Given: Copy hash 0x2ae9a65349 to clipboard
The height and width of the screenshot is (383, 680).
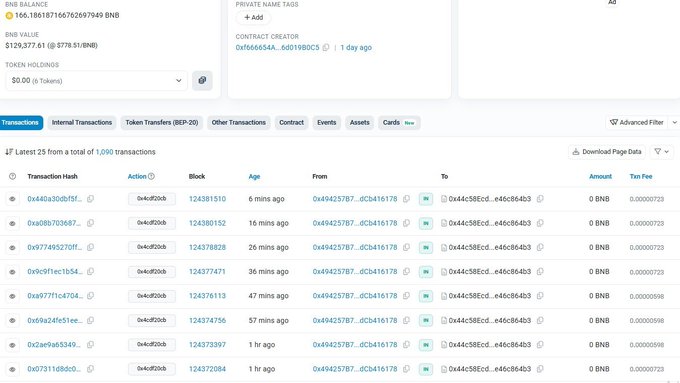Looking at the screenshot, I should (x=90, y=345).
